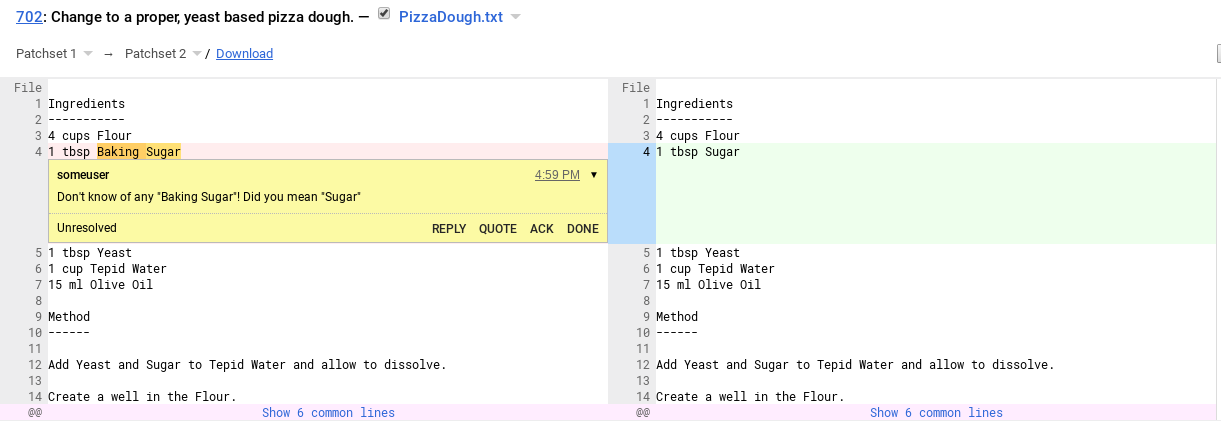Click the highlighted "Baking Sugar" text
Image resolution: width=1221 pixels, height=421 pixels.
click(139, 152)
